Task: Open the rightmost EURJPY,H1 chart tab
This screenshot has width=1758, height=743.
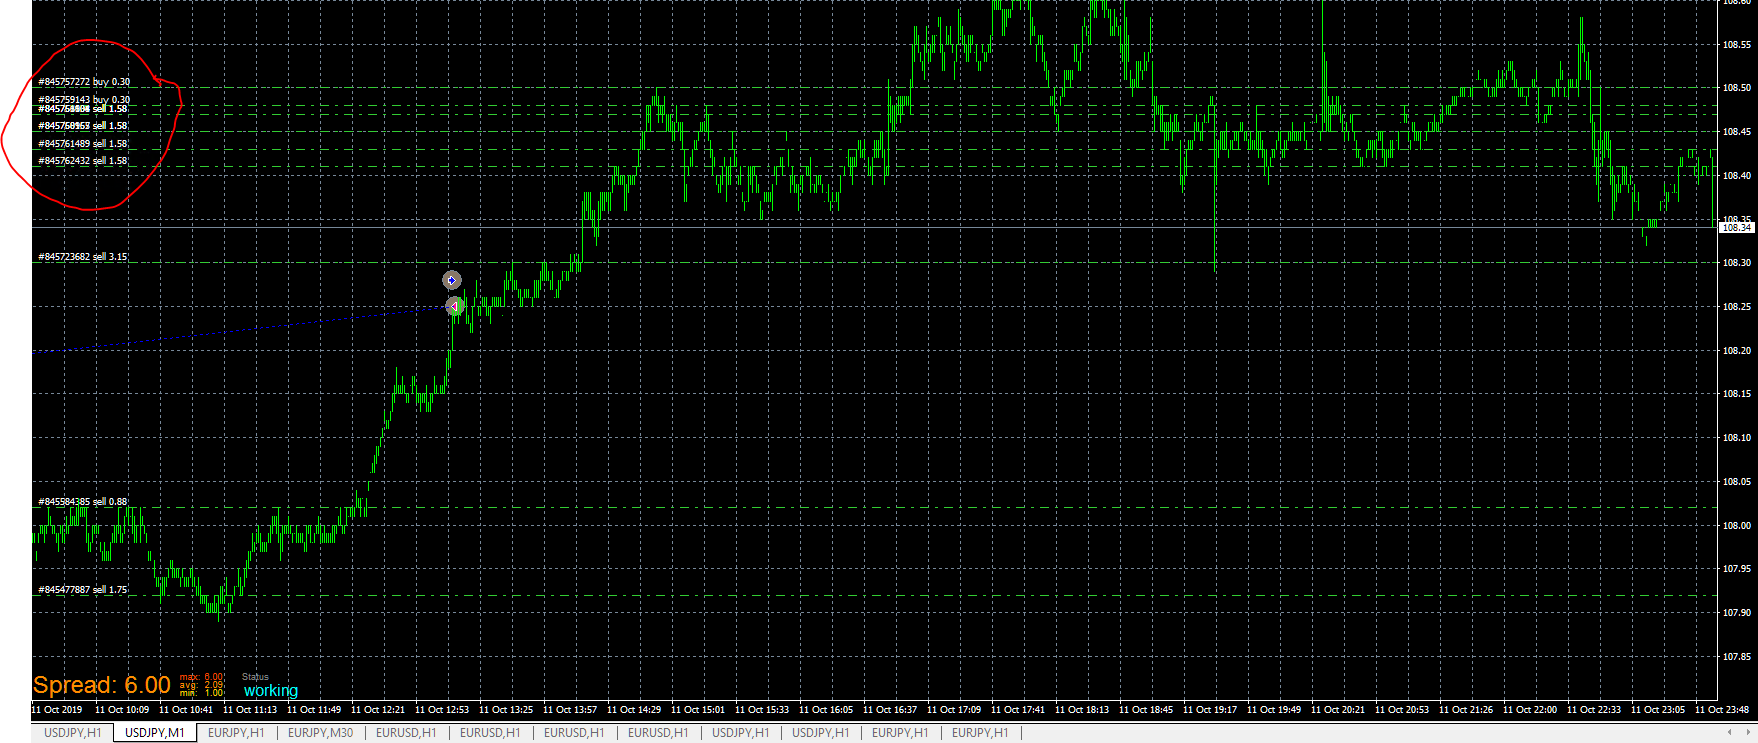Action: coord(980,733)
